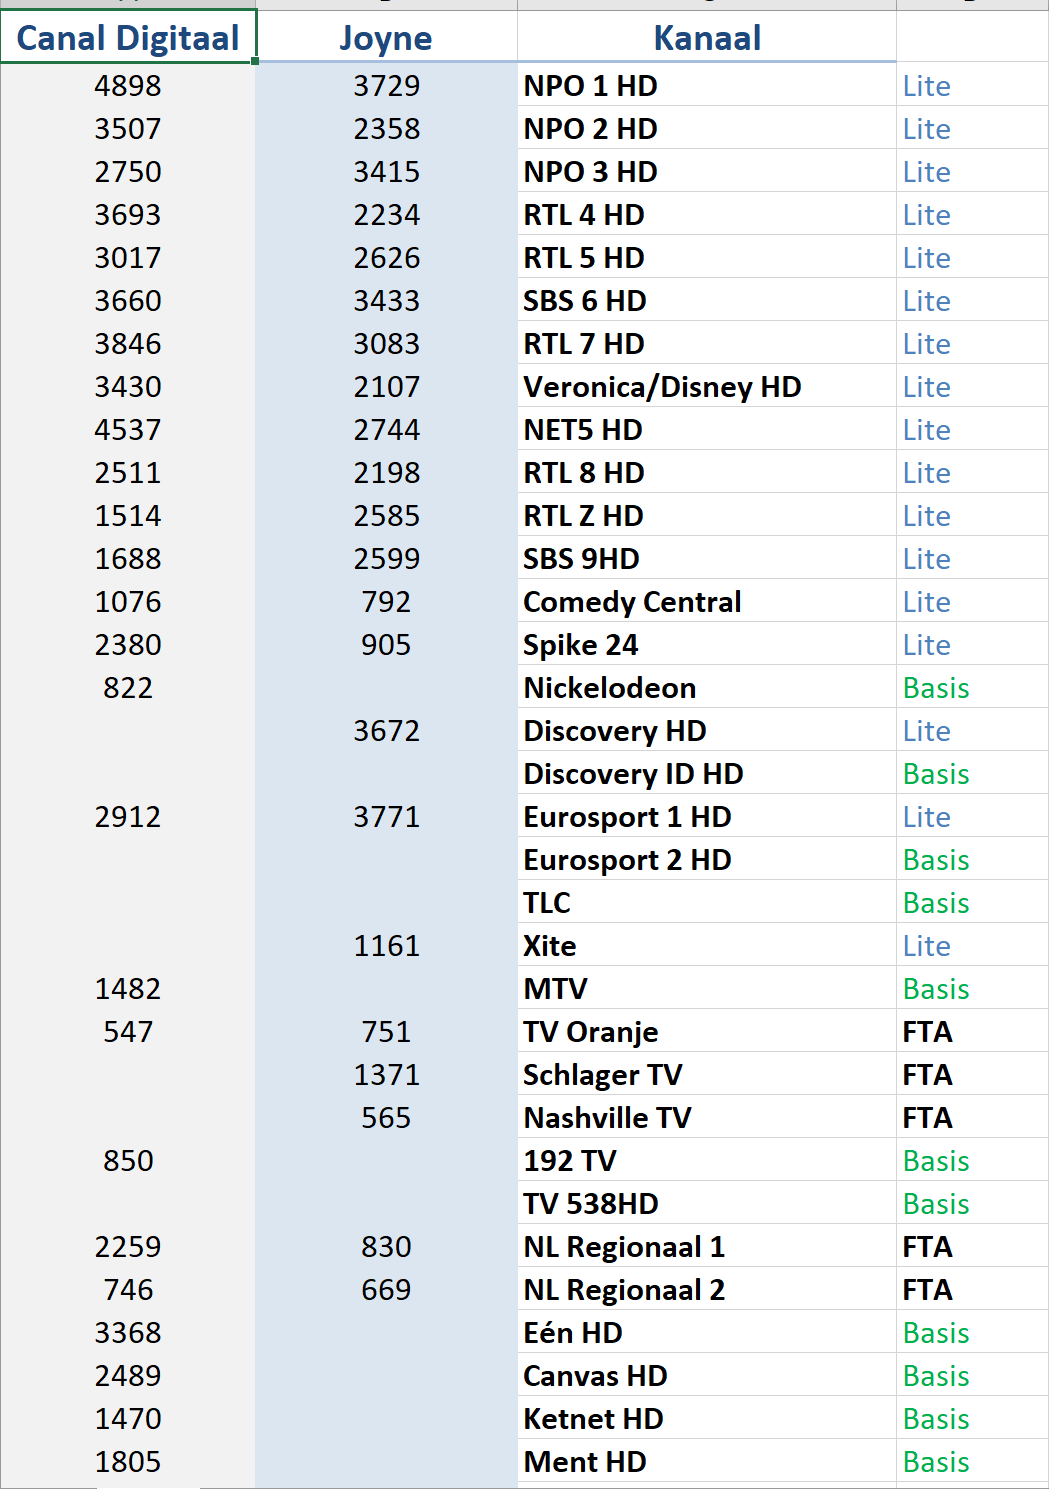Image resolution: width=1049 pixels, height=1489 pixels.
Task: Select cell containing 4898
Action: 128,85
